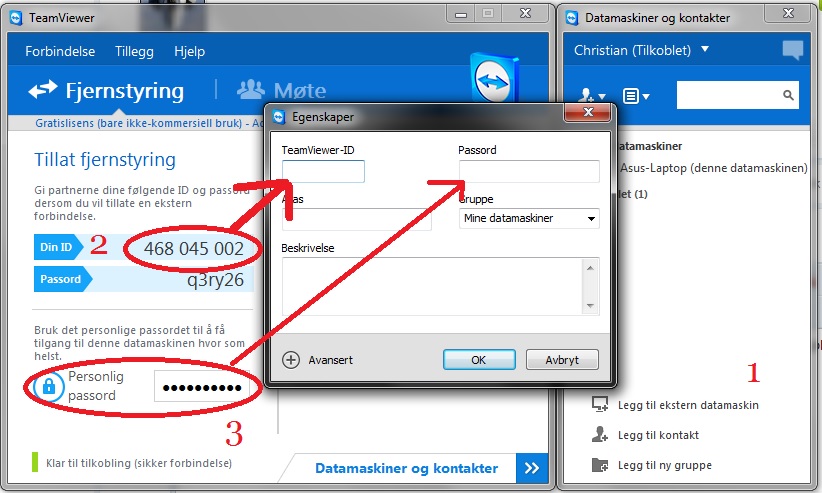This screenshot has width=822, height=493.
Task: Click TeamViewer title bar app icon
Action: [16, 18]
